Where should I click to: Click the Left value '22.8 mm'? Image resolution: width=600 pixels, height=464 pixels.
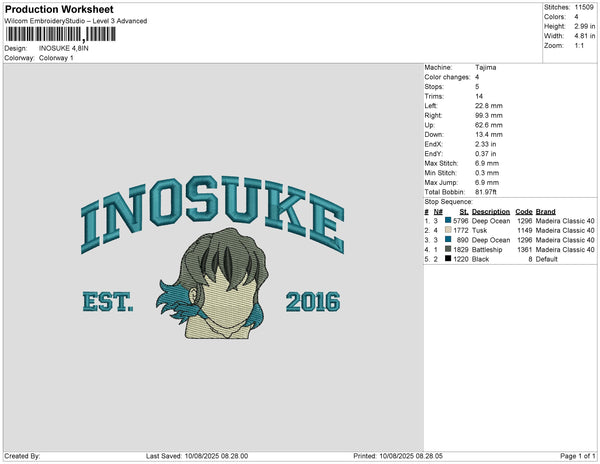point(489,106)
